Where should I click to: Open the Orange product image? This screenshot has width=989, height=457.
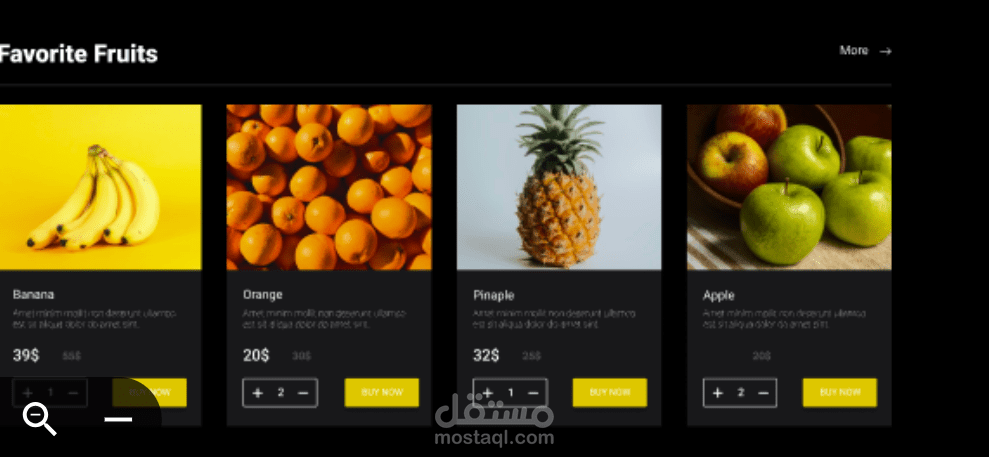pyautogui.click(x=329, y=187)
